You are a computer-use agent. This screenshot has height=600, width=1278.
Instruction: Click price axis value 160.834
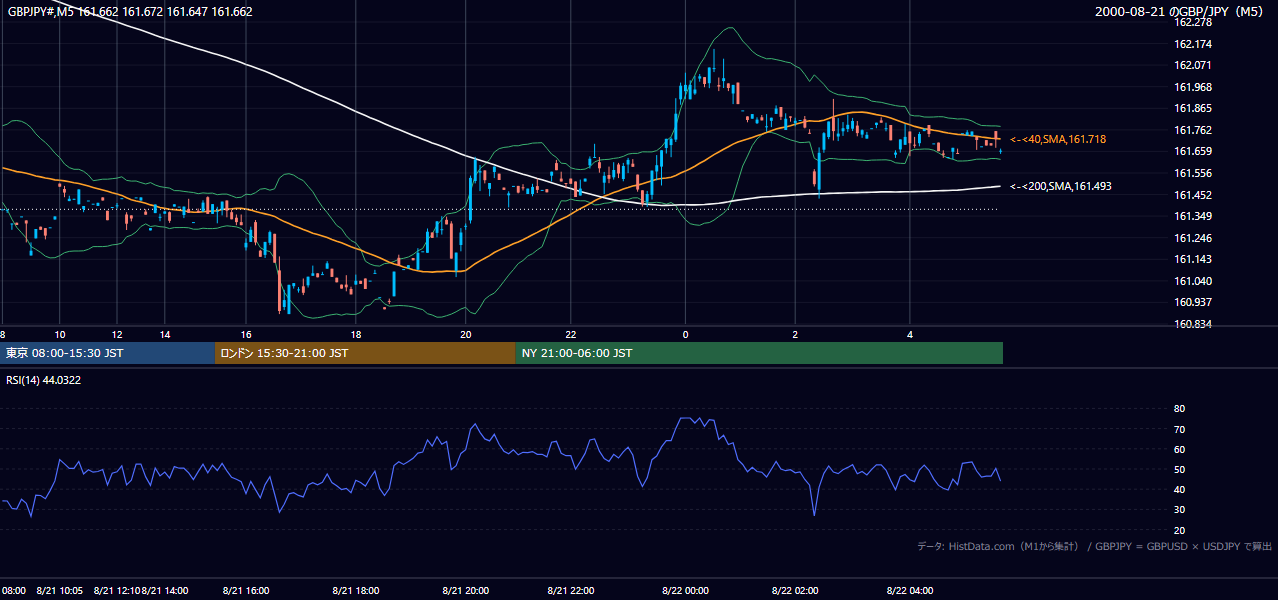(x=1192, y=324)
